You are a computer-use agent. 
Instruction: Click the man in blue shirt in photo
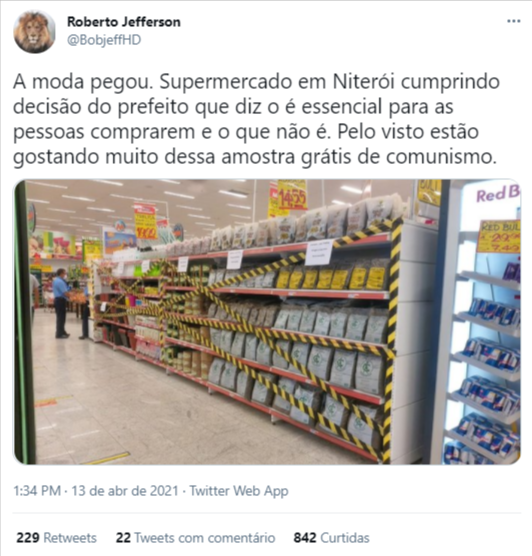60,303
